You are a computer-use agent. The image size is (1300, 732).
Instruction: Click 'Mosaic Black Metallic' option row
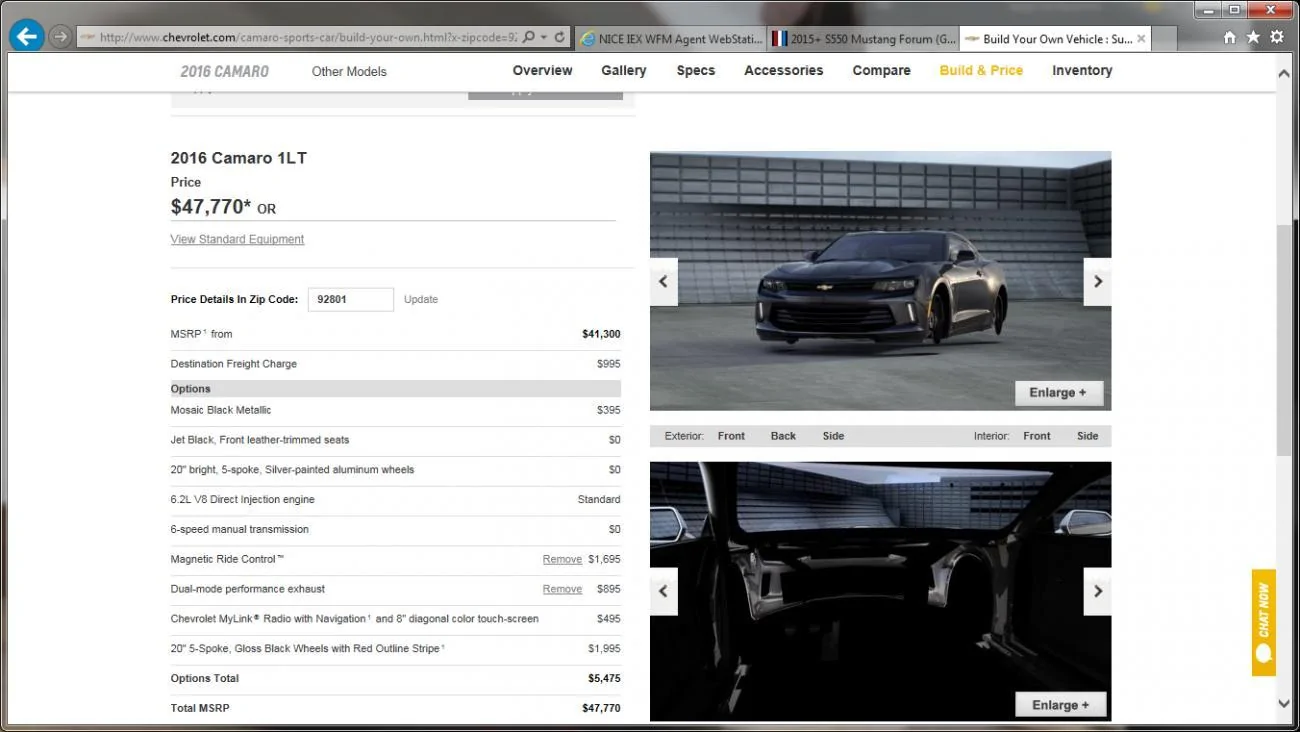coord(395,410)
